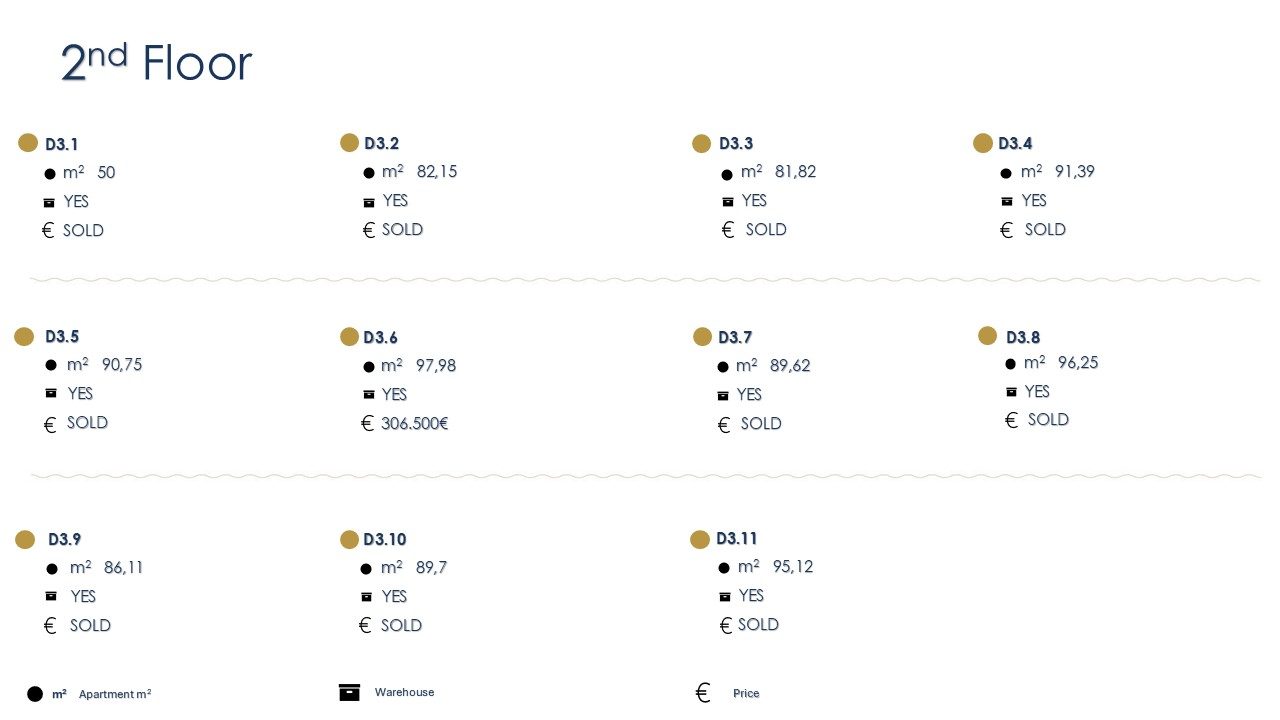Click the euro Price legend icon

[x=703, y=693]
